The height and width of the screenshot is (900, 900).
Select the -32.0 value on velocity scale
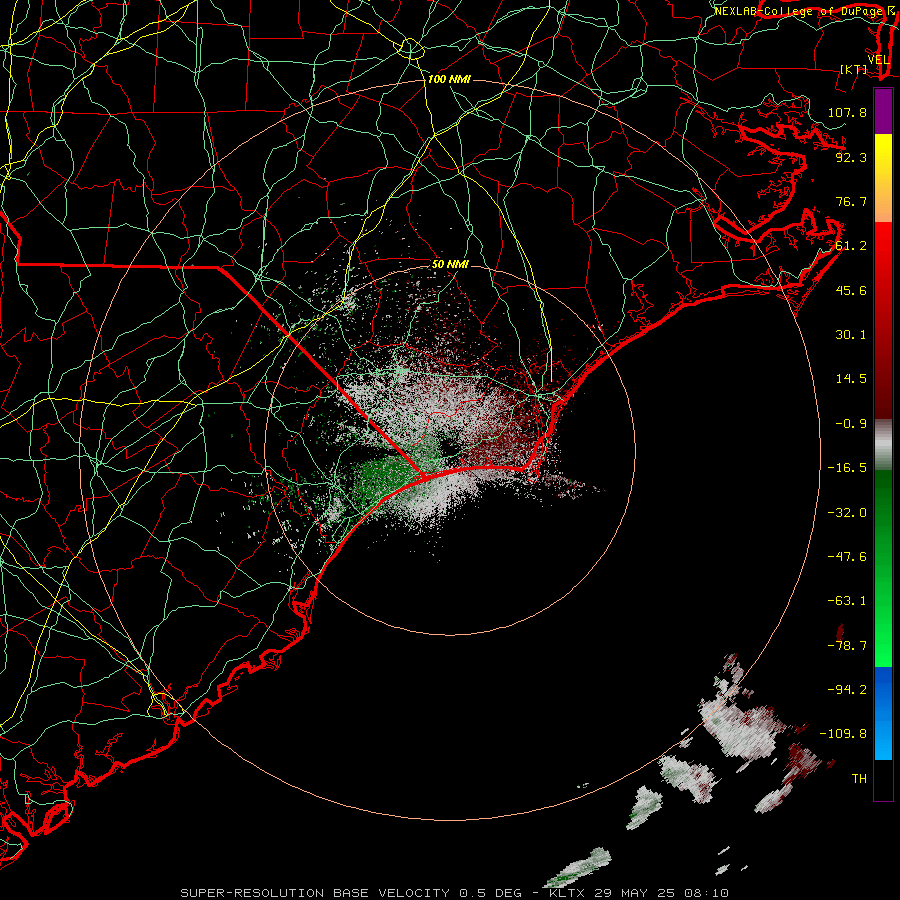[x=847, y=513]
